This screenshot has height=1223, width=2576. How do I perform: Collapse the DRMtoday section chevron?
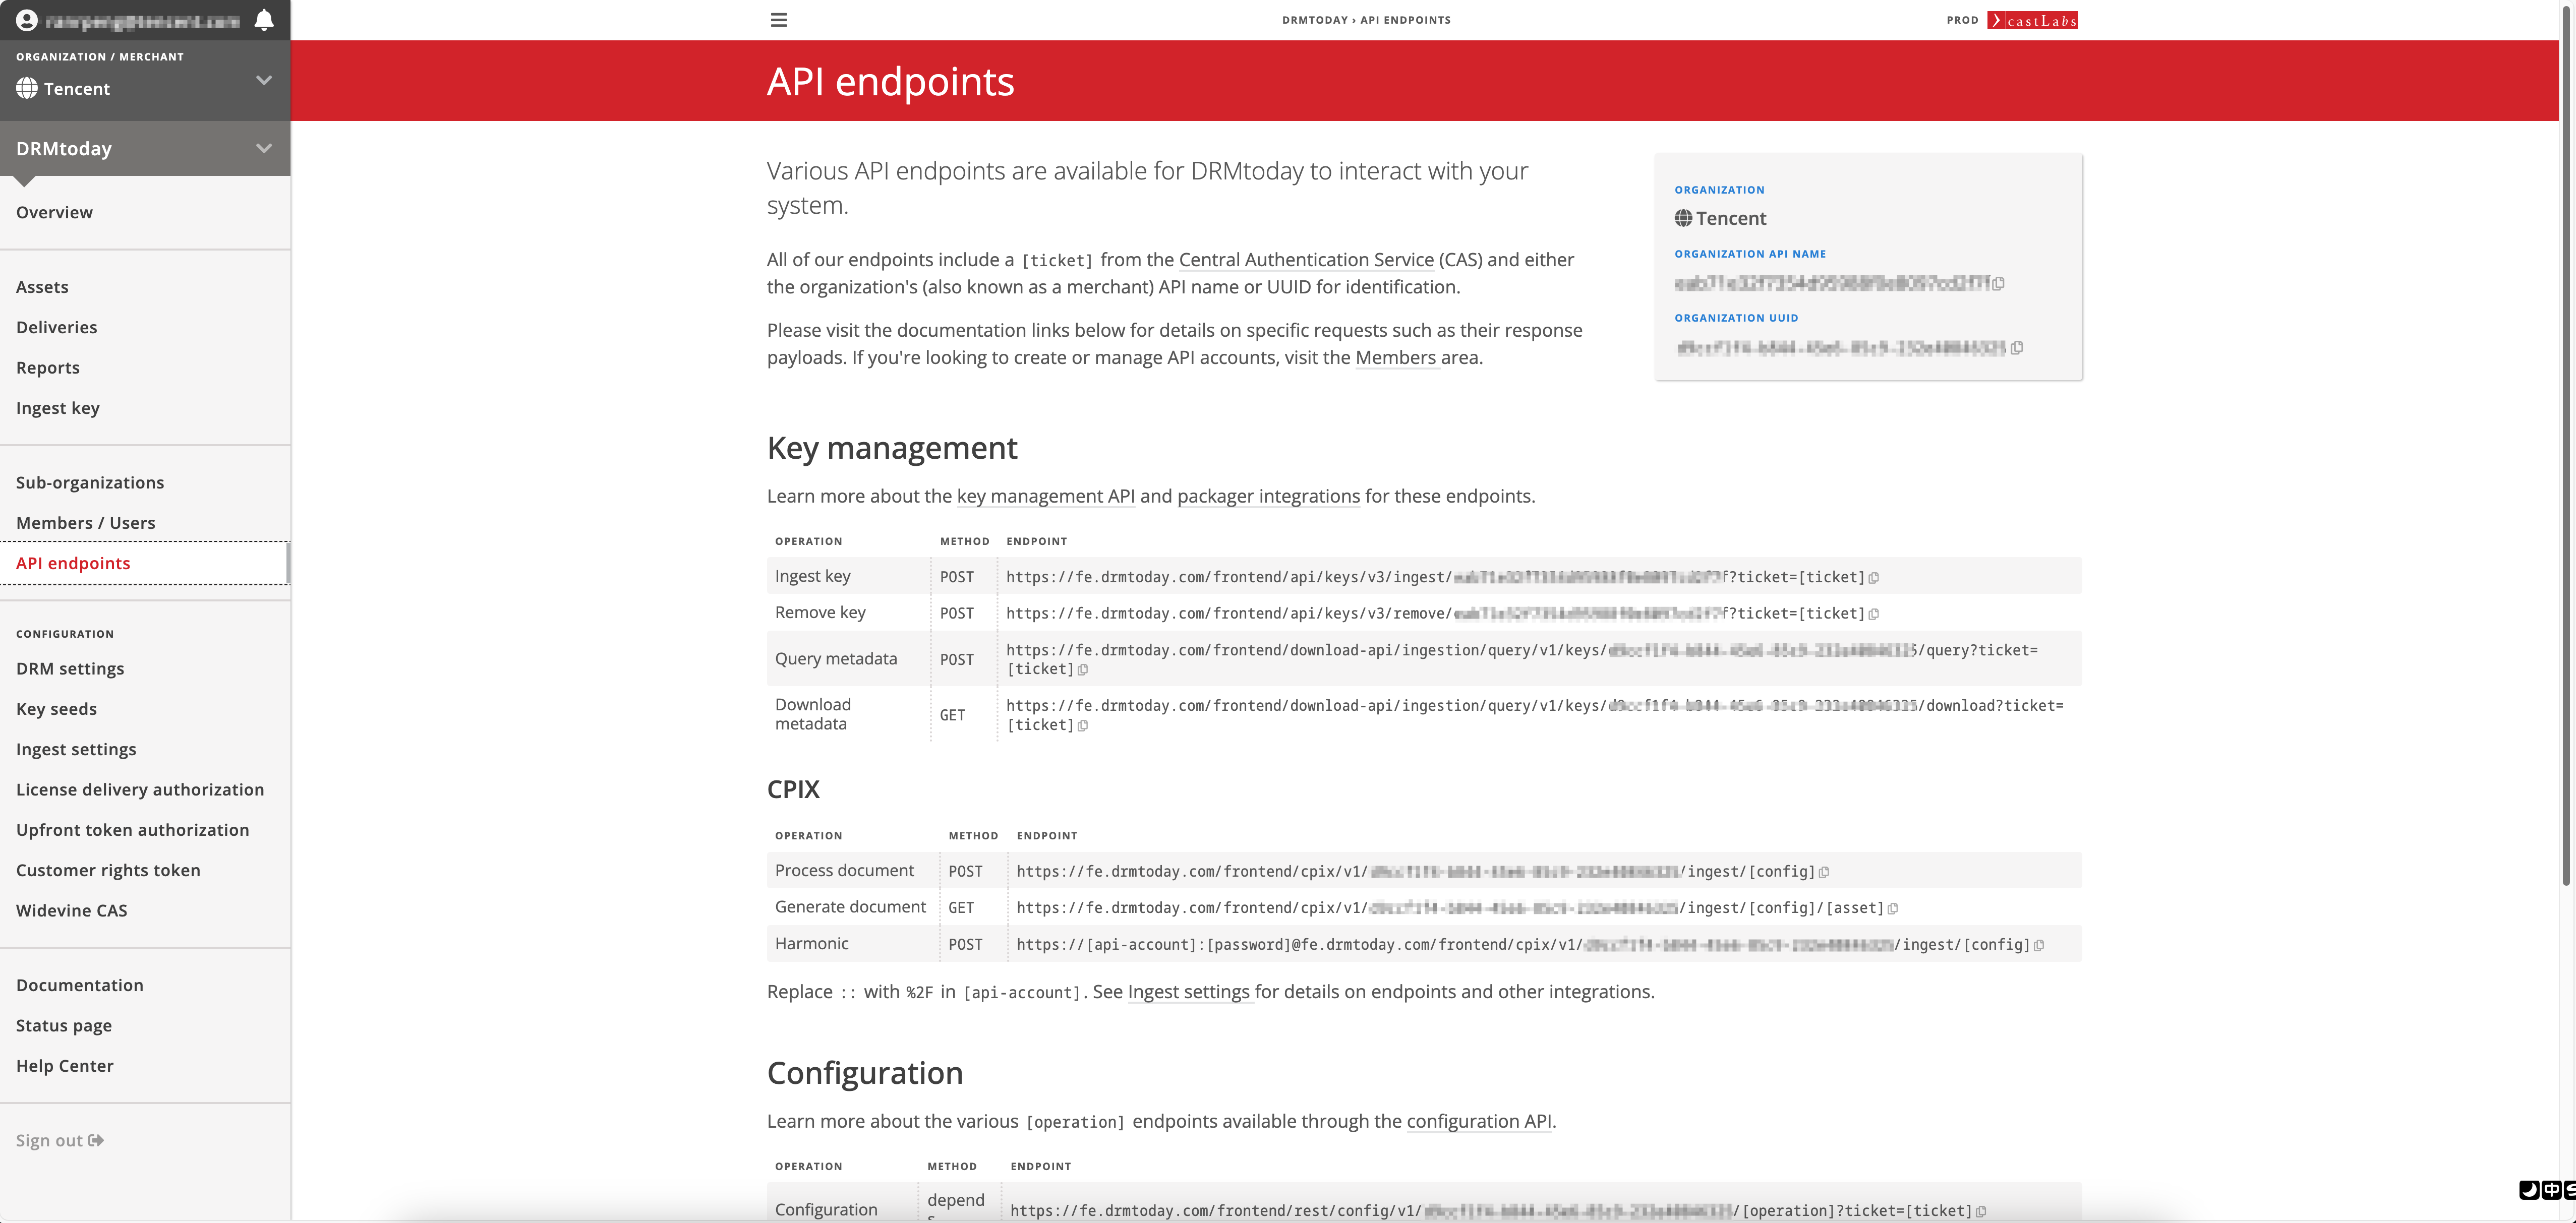pos(264,148)
